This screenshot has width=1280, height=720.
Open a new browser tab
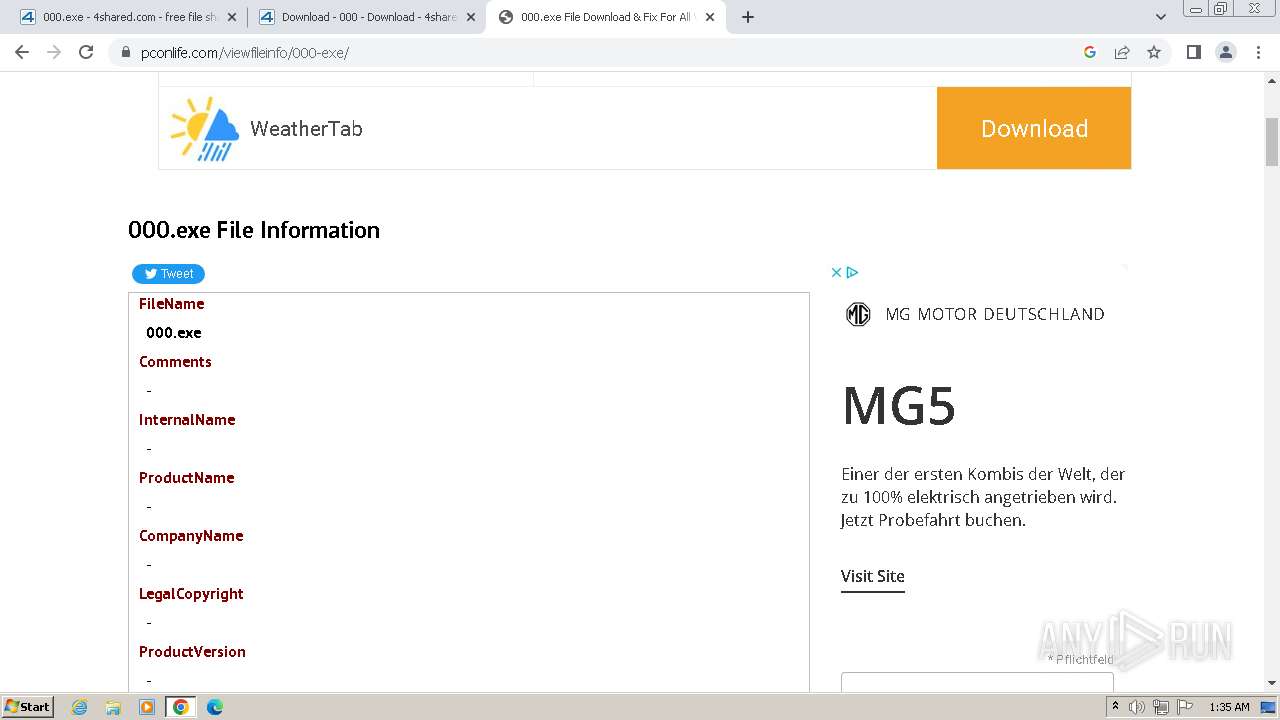tap(748, 17)
